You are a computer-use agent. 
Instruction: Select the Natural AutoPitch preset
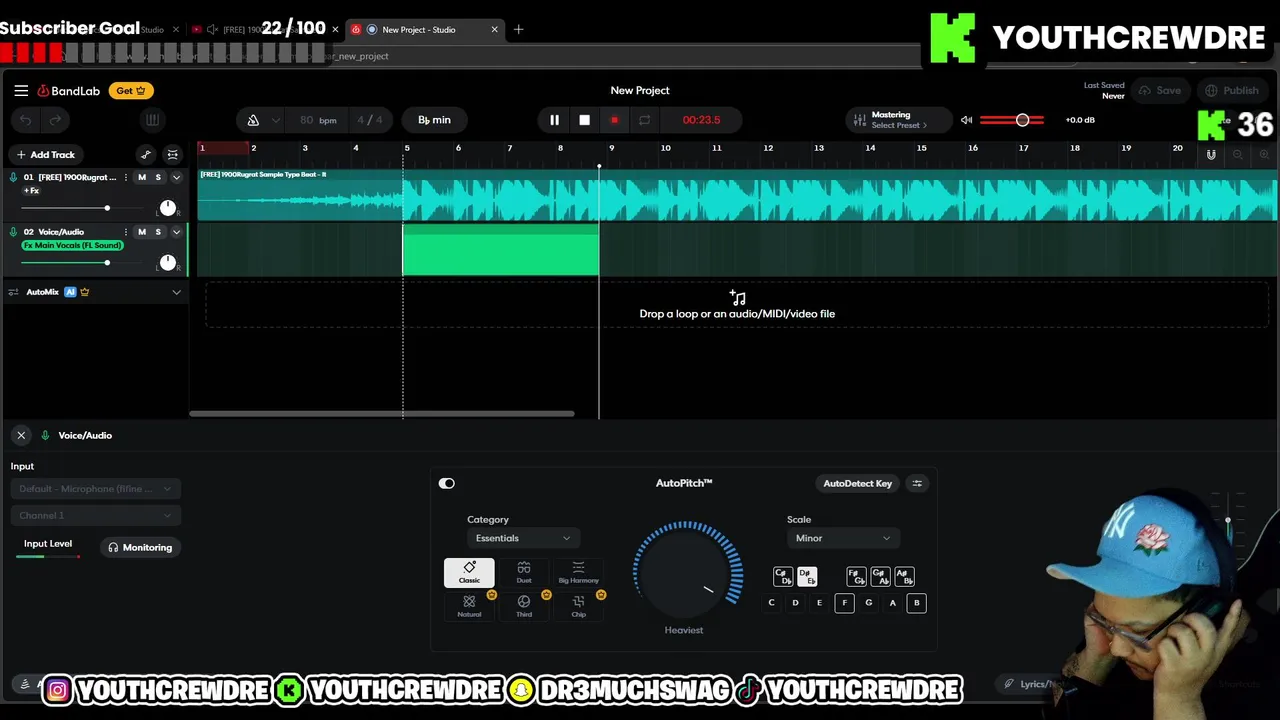[469, 606]
